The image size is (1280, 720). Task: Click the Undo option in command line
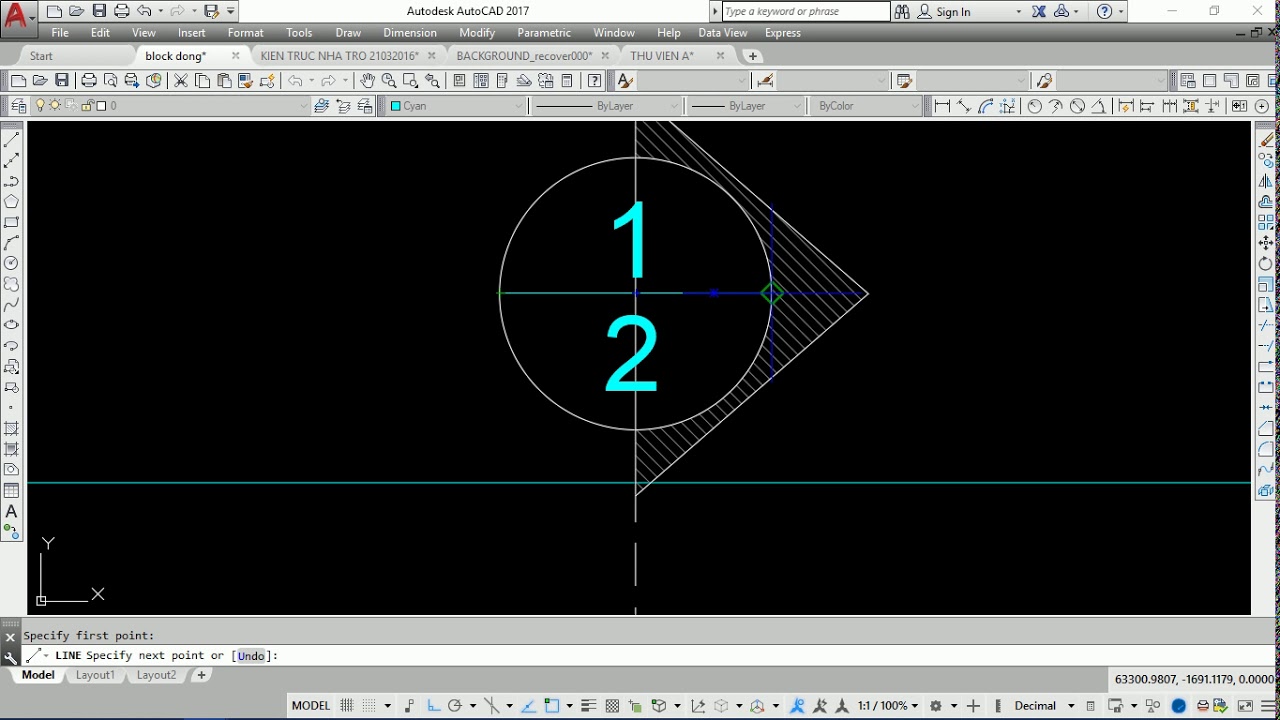[252, 656]
